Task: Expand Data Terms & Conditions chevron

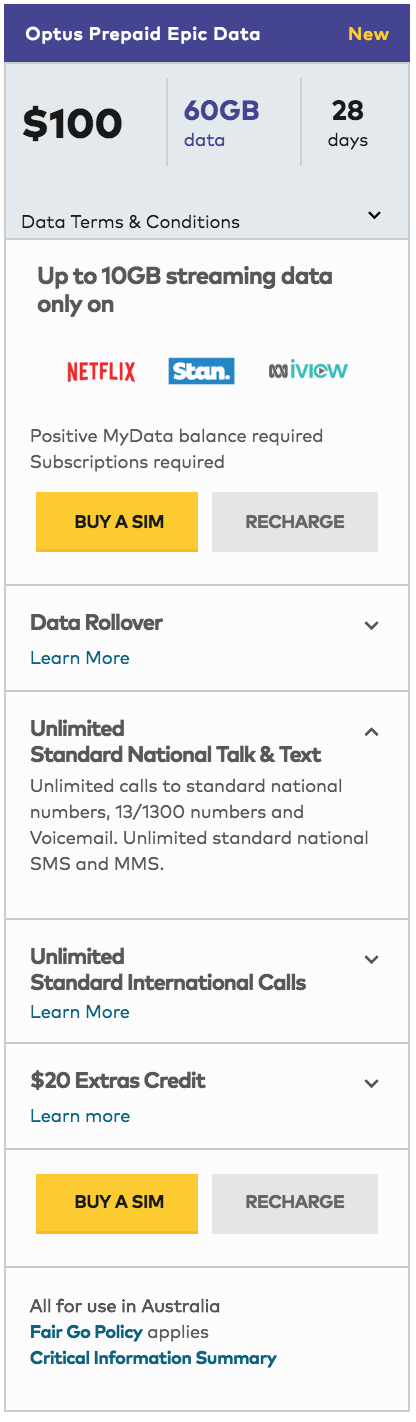Action: coord(374,215)
